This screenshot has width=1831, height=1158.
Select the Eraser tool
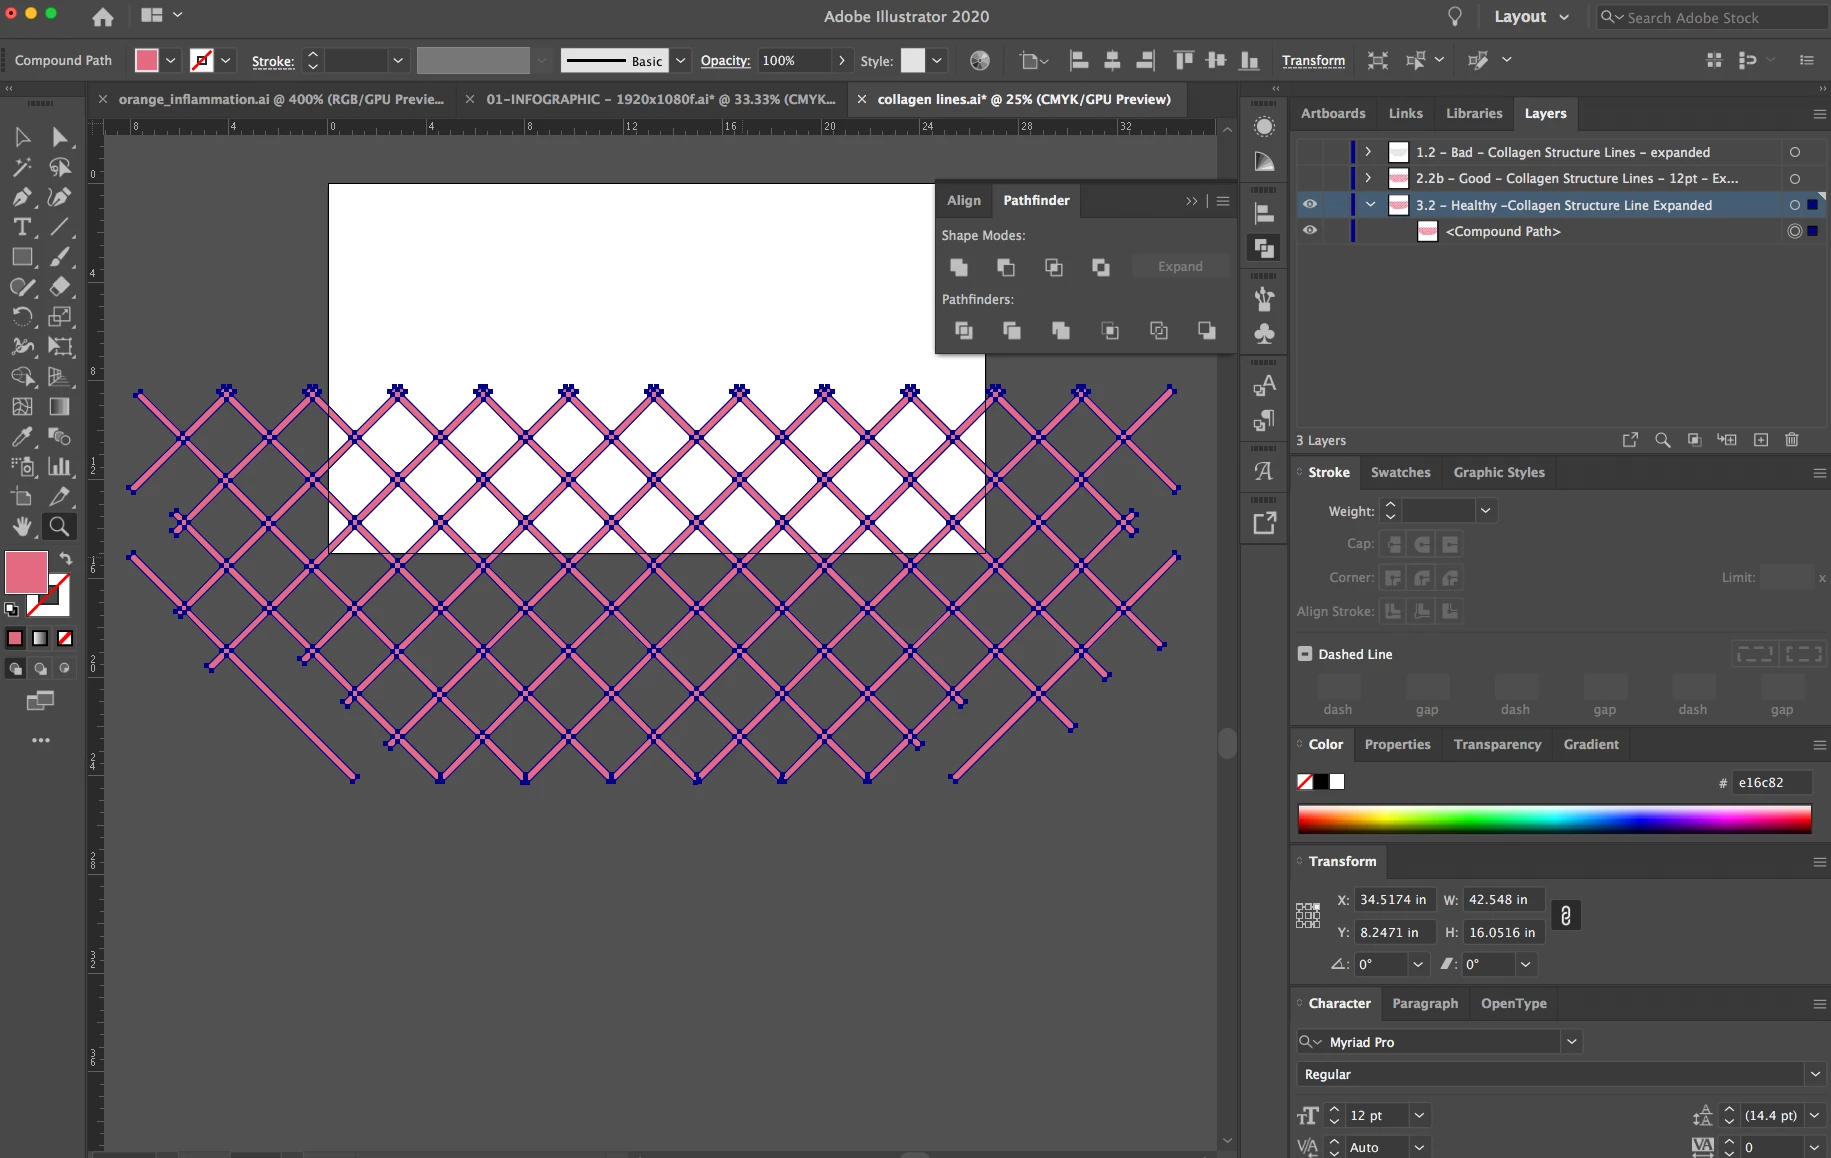click(60, 287)
